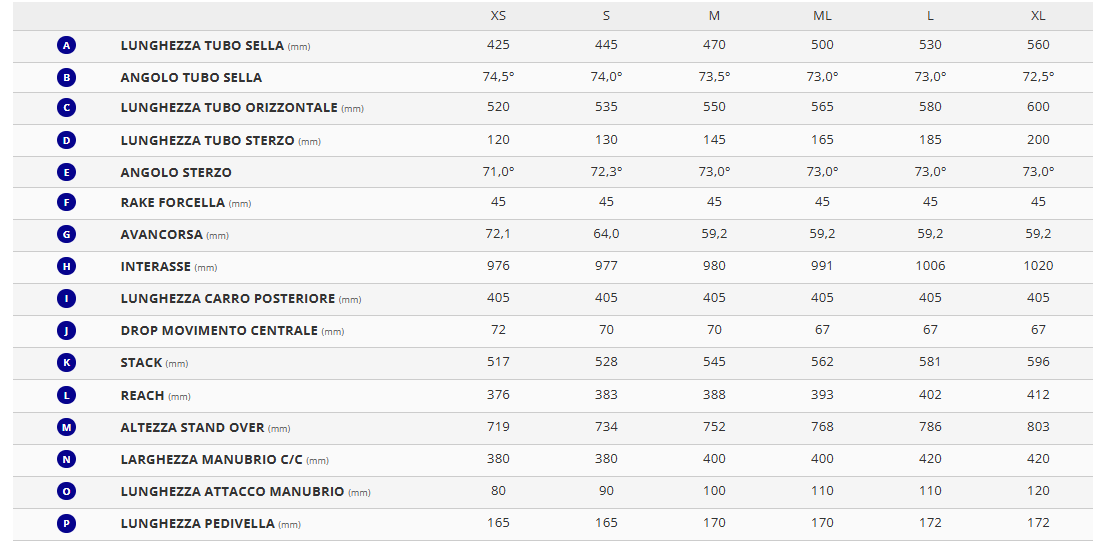Viewport: 1105px width, 553px height.
Task: Click the XL size column header
Action: click(x=1038, y=16)
